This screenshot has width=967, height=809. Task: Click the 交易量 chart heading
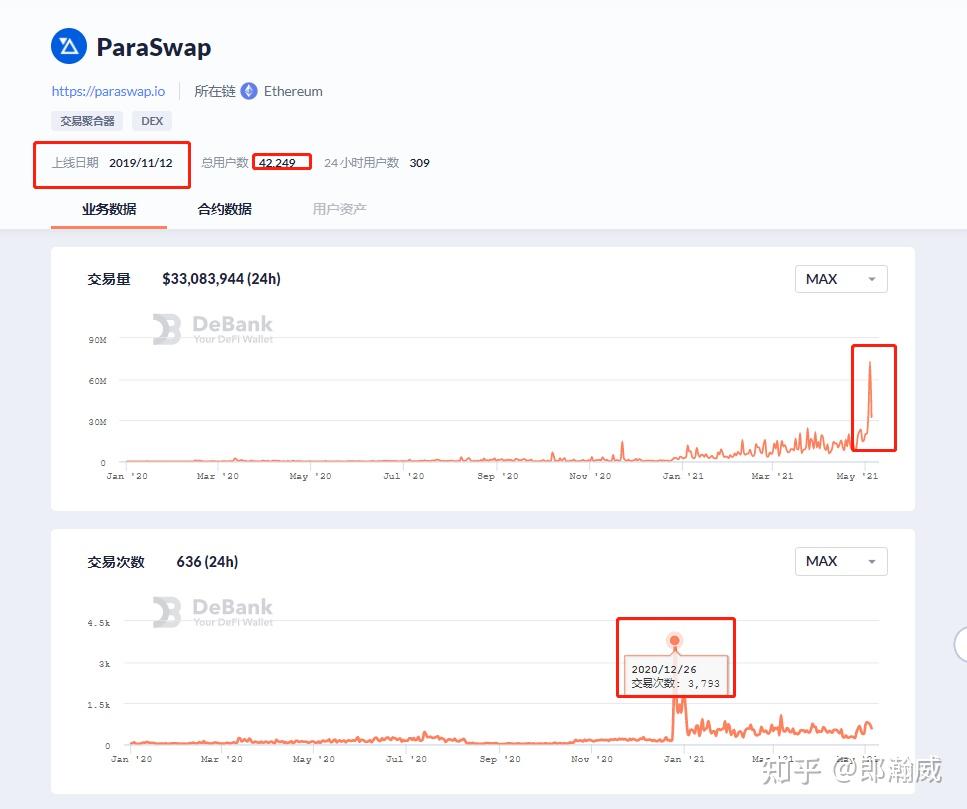pos(109,279)
